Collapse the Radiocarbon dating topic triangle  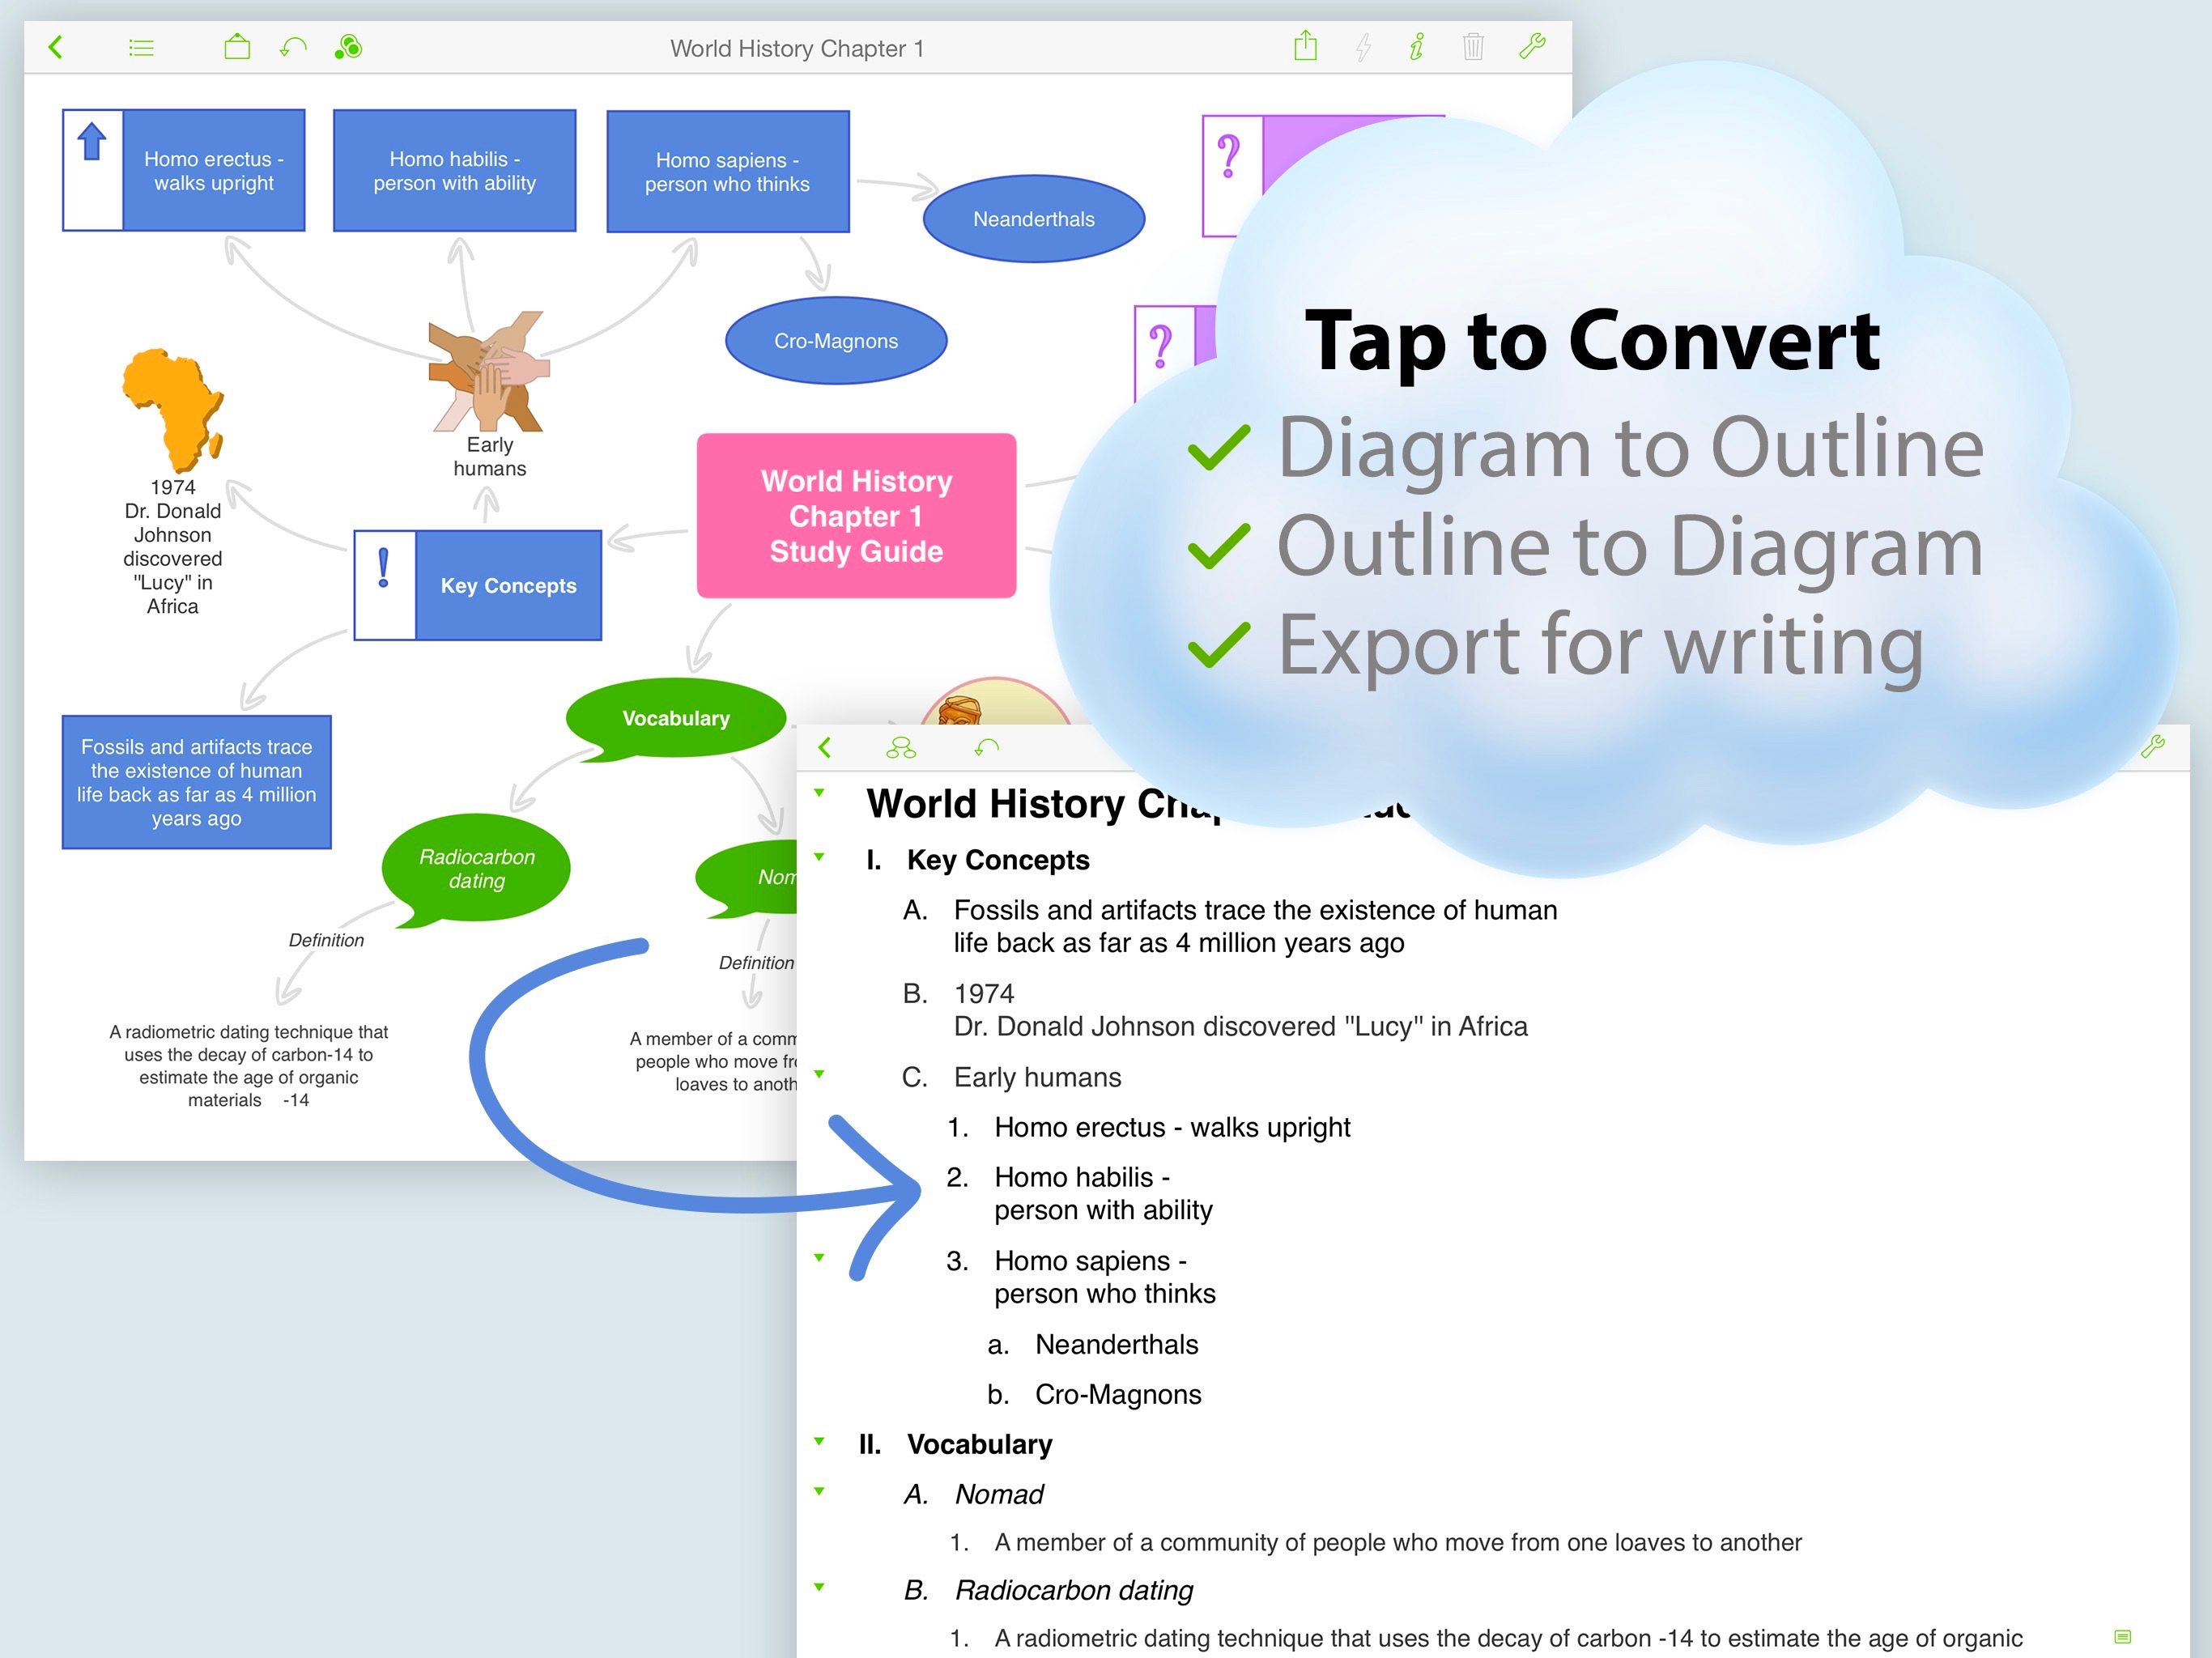click(x=819, y=1587)
